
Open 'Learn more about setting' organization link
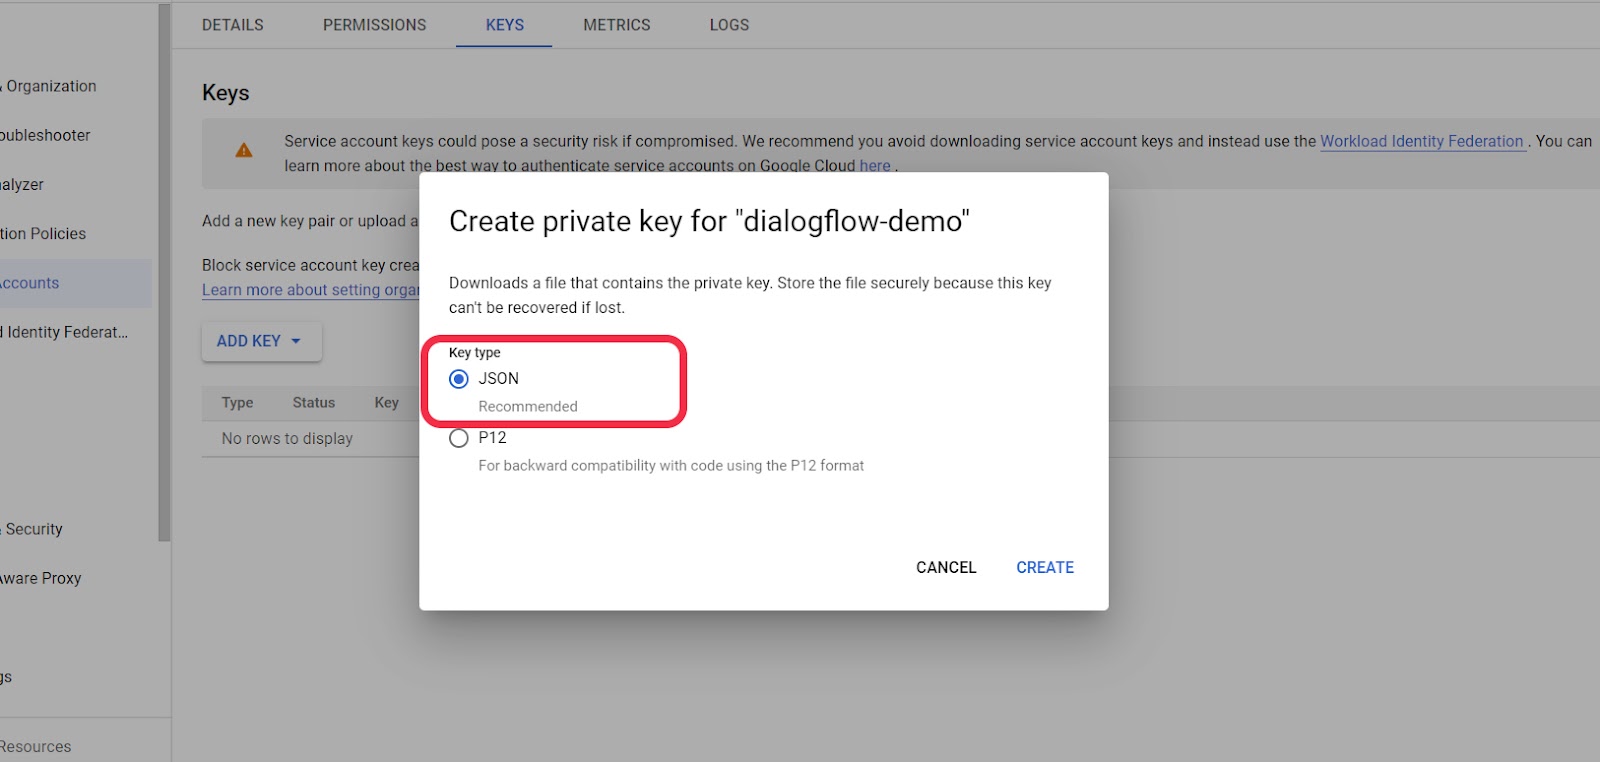(x=310, y=290)
